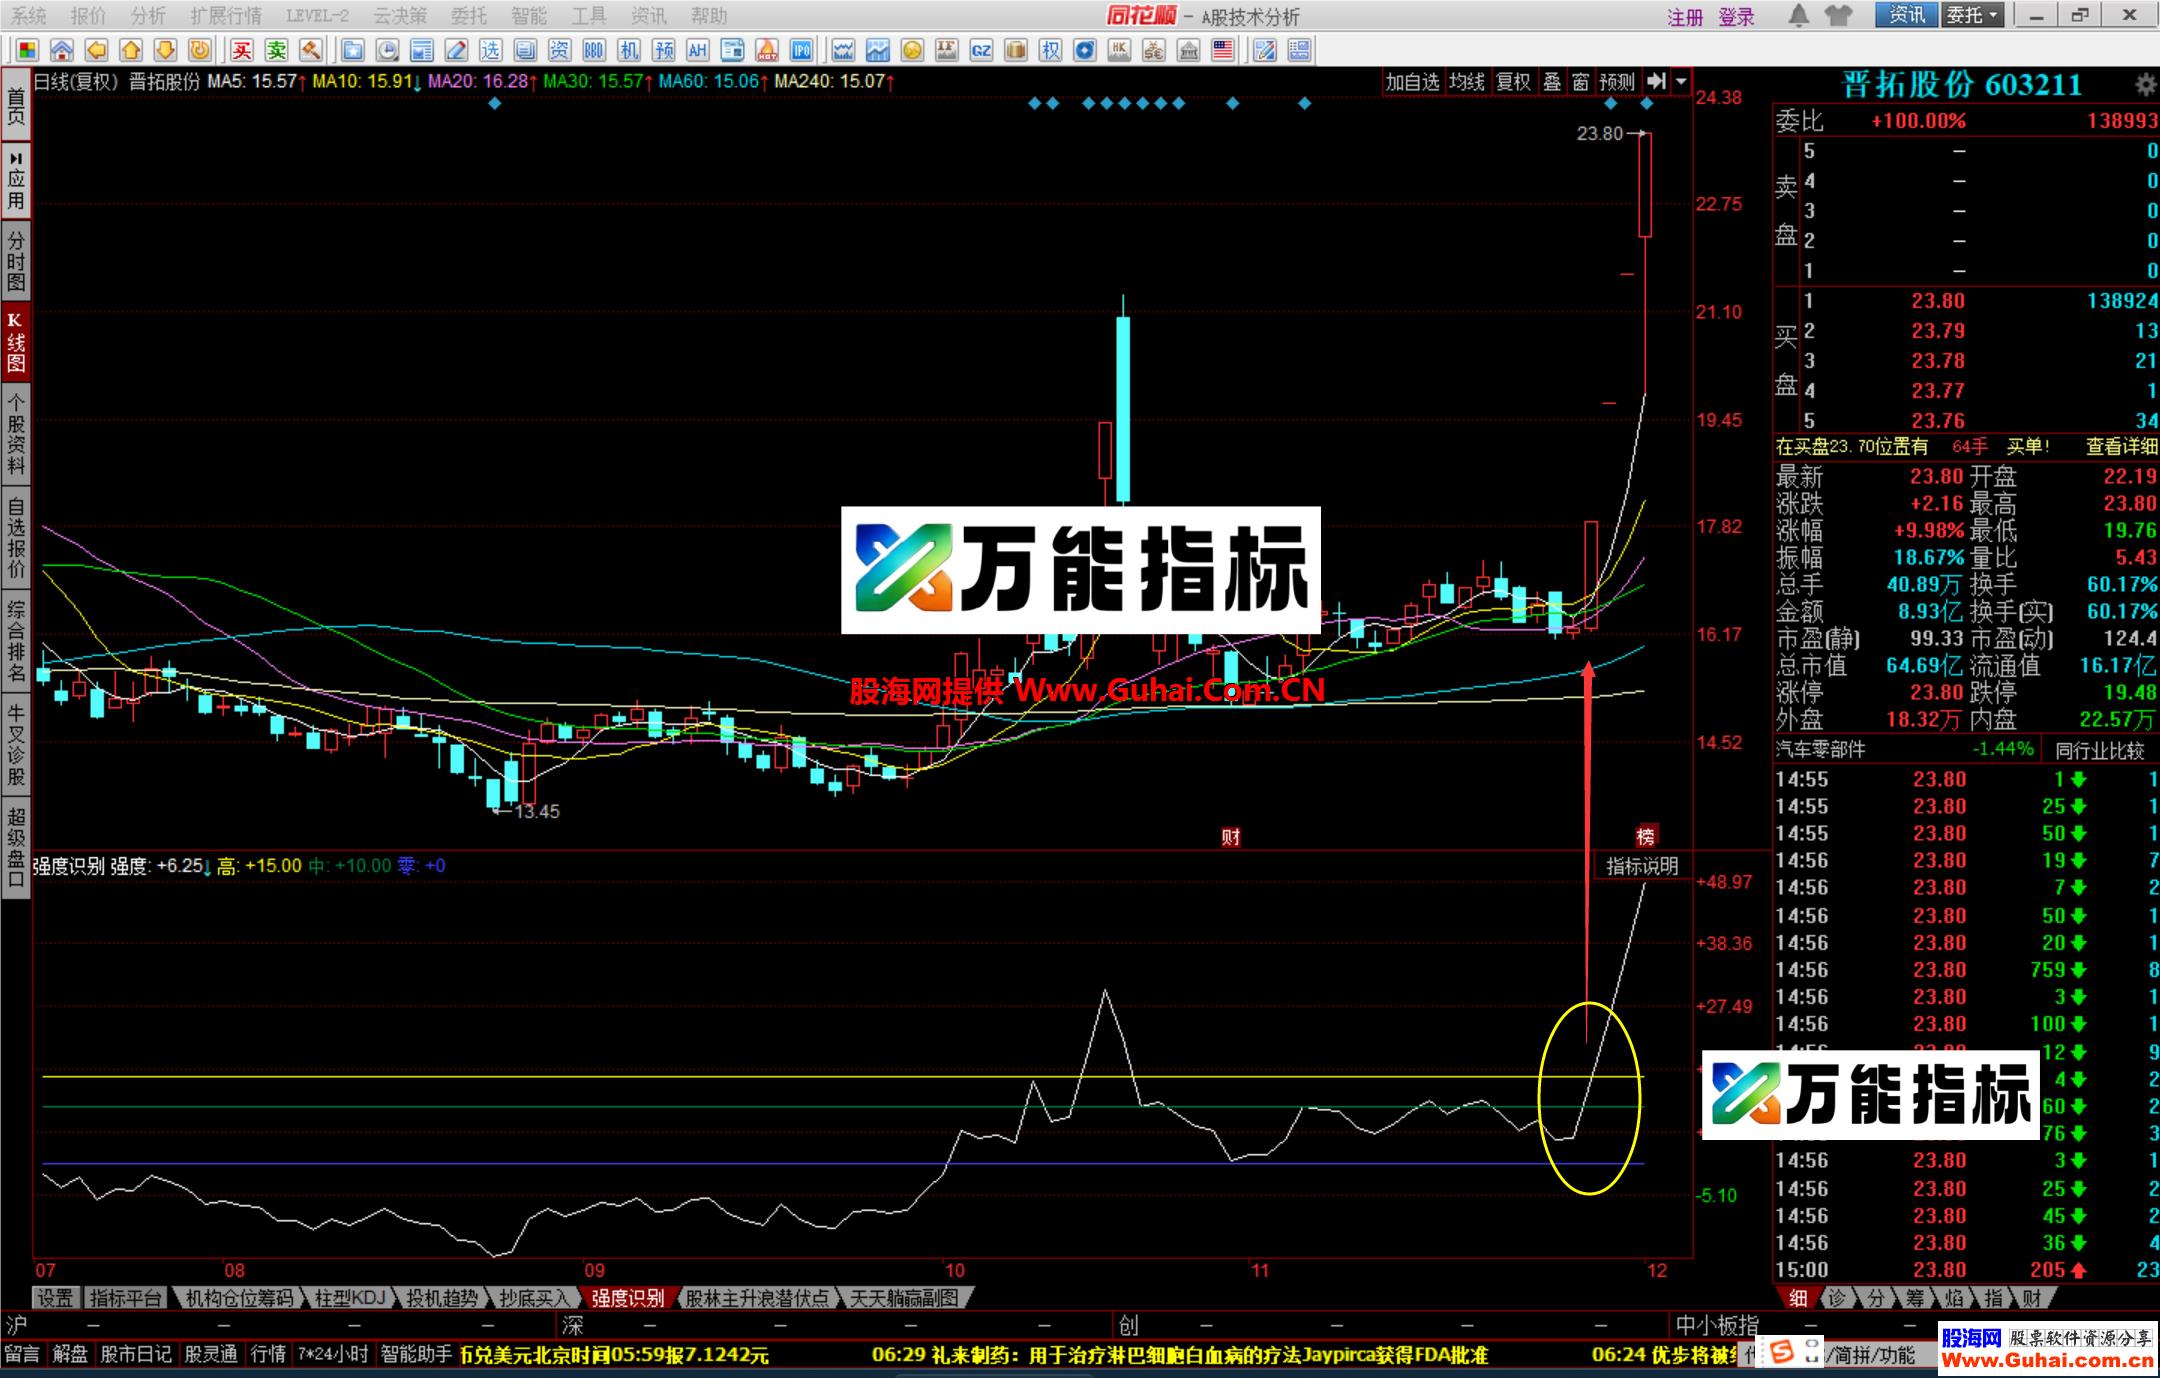Toggle 叠 overlay chart button
Screen dimensions: 2160x1378
[1552, 82]
